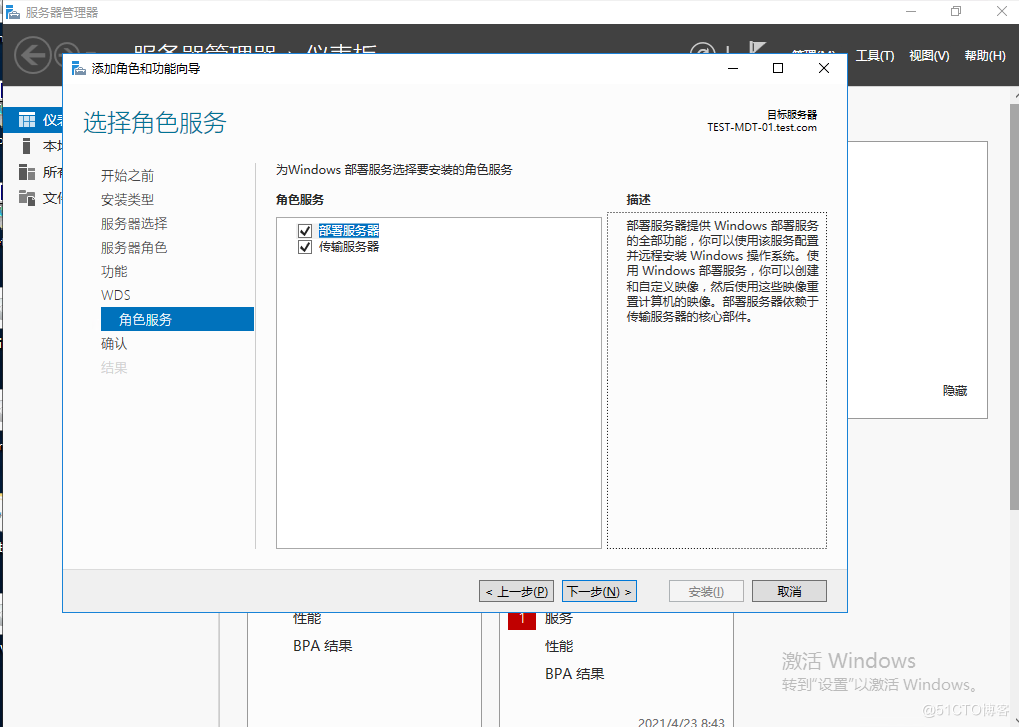The height and width of the screenshot is (727, 1019).
Task: Click the TEST-MDT-01.test.com target server text
Action: (x=762, y=127)
